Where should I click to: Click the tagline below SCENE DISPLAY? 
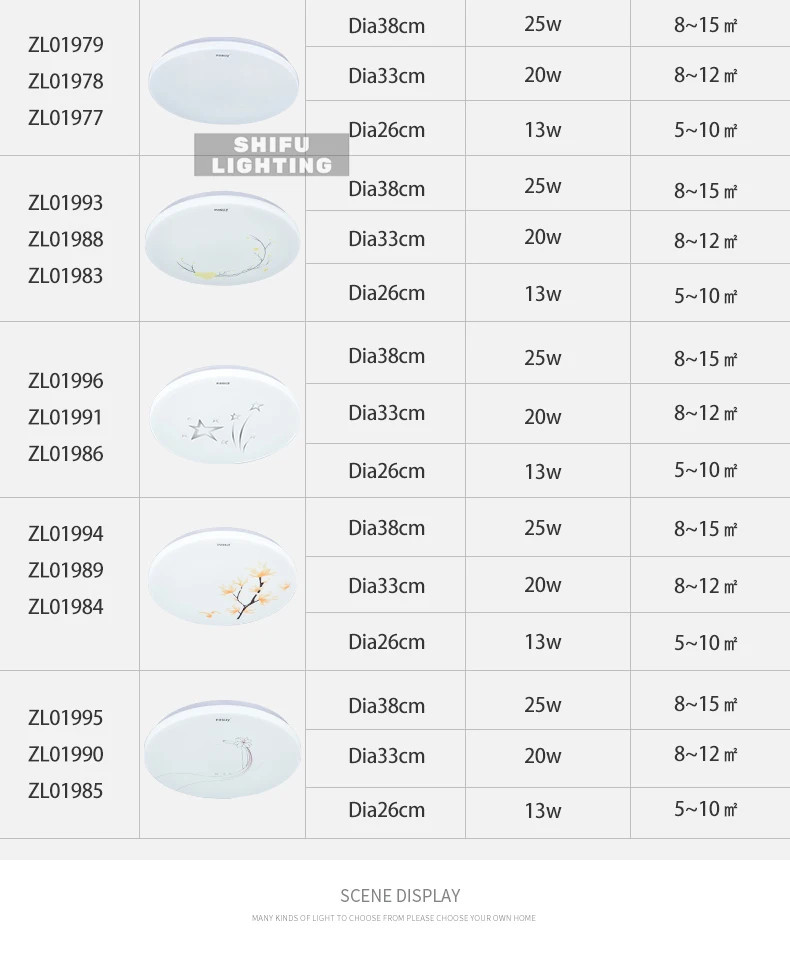(x=394, y=918)
